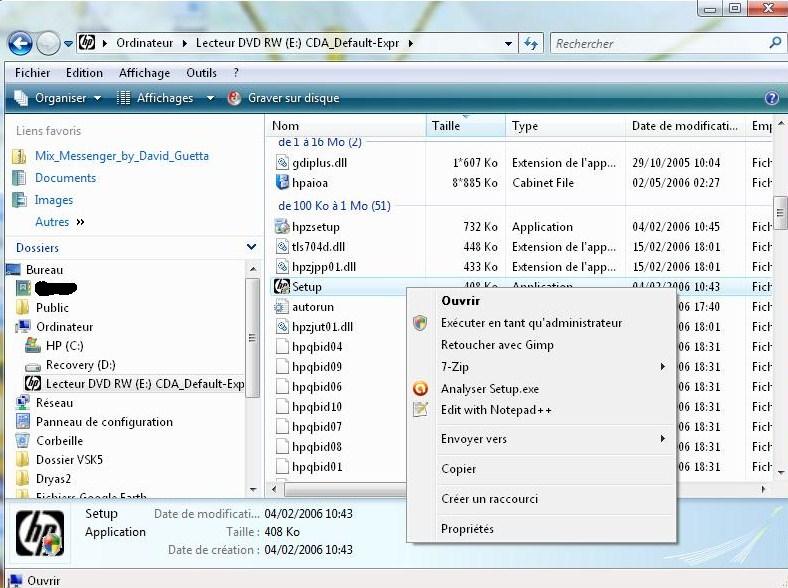
Task: Choose Analyser Setup.exe in context menu
Action: pyautogui.click(x=489, y=389)
